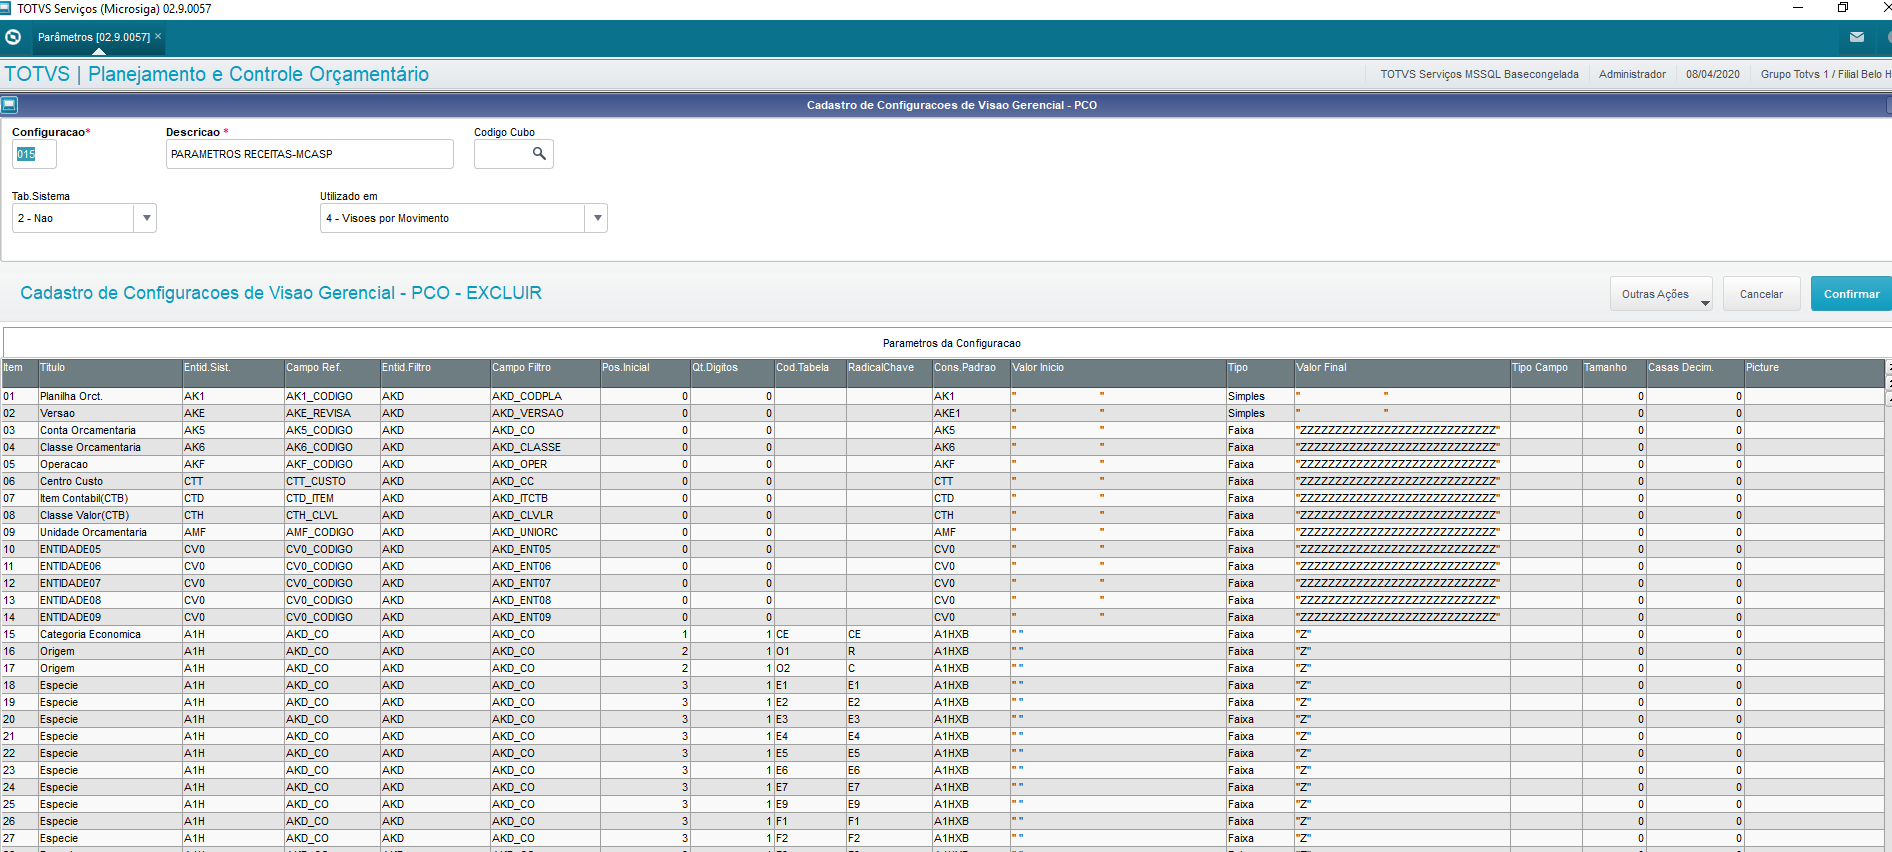The width and height of the screenshot is (1892, 852).
Task: Open the Tab.Sistema dropdown
Action: click(146, 218)
